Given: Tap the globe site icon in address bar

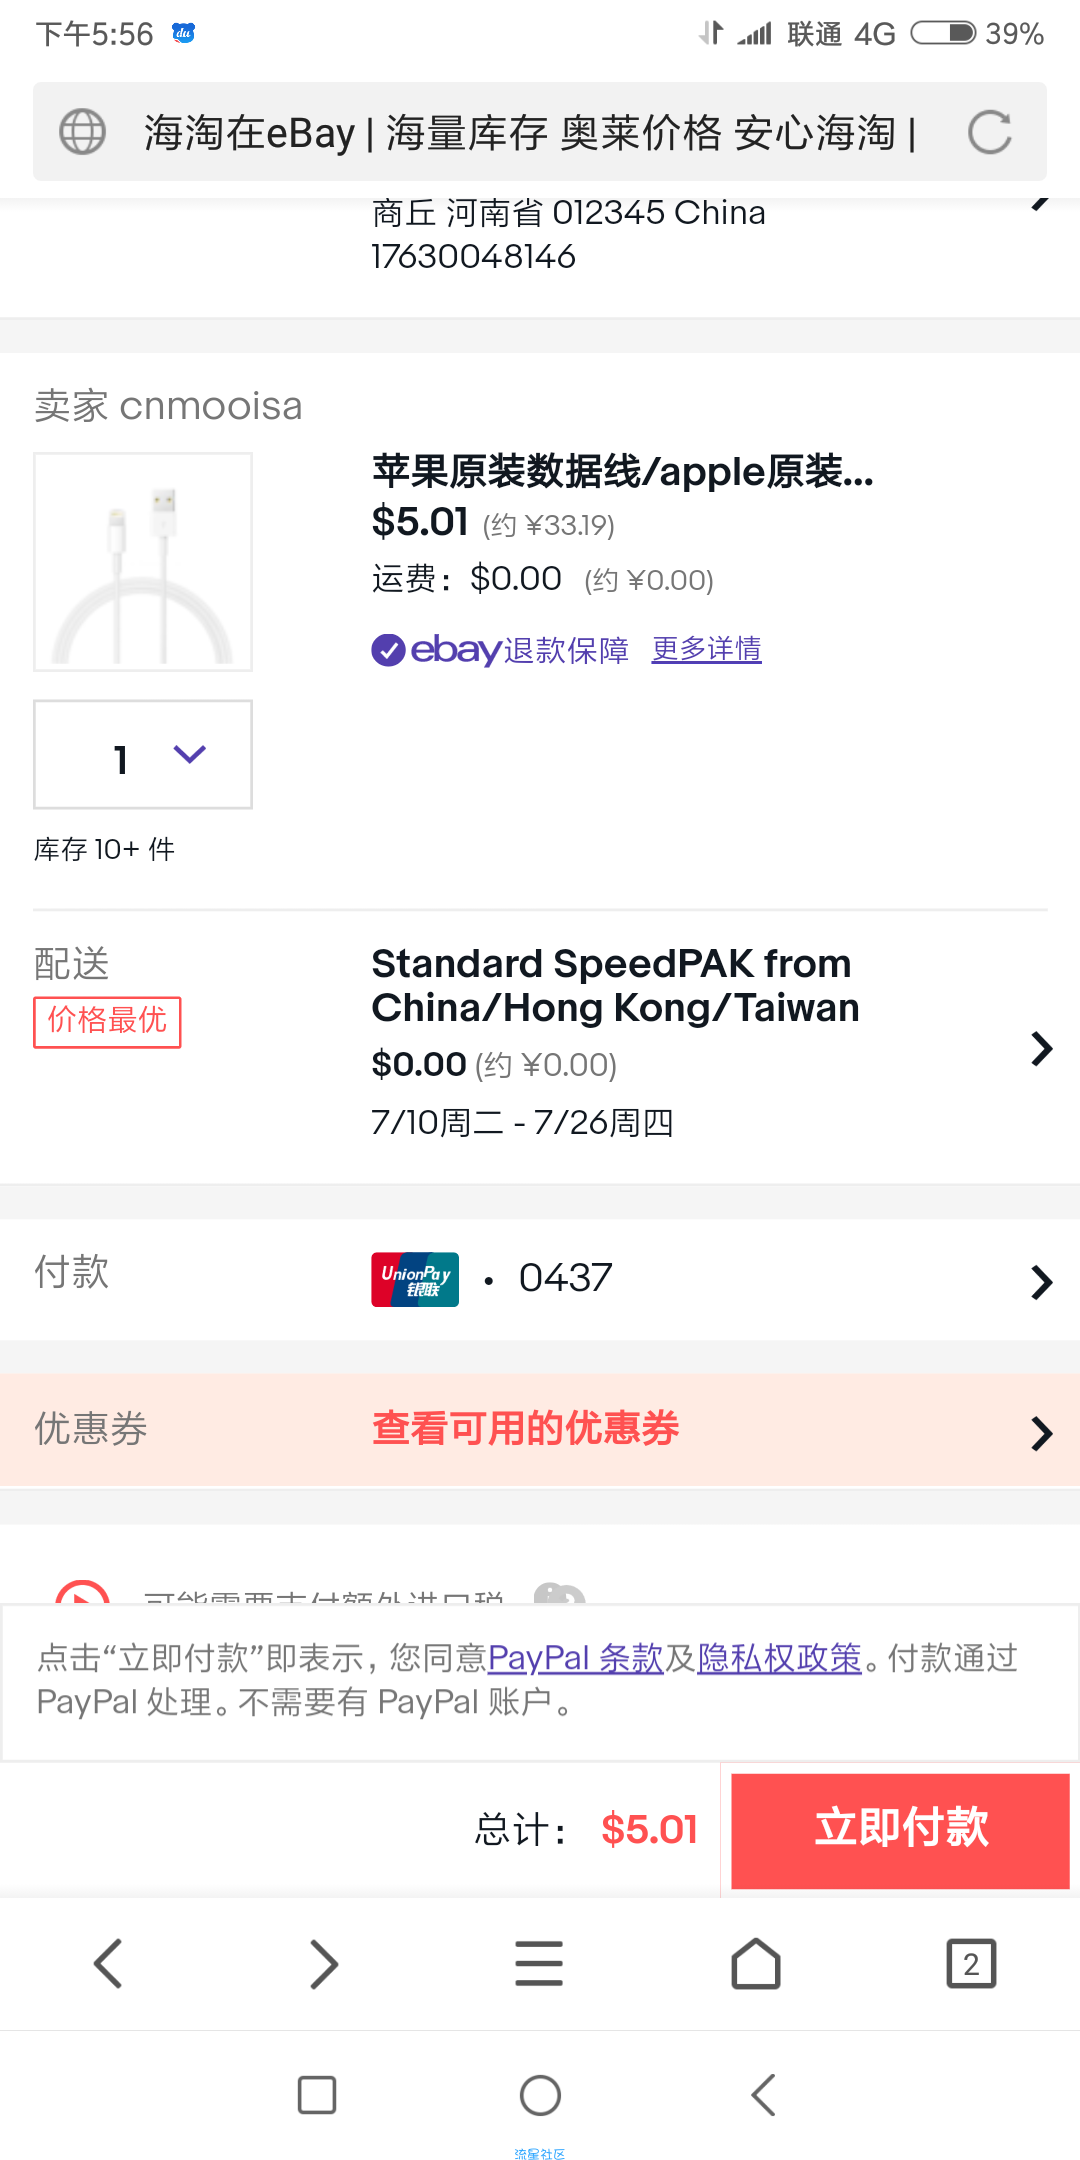Looking at the screenshot, I should (x=83, y=132).
